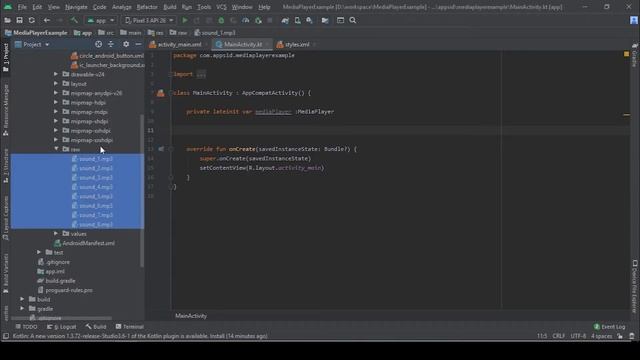Open the Logcat tool window

[x=62, y=327]
